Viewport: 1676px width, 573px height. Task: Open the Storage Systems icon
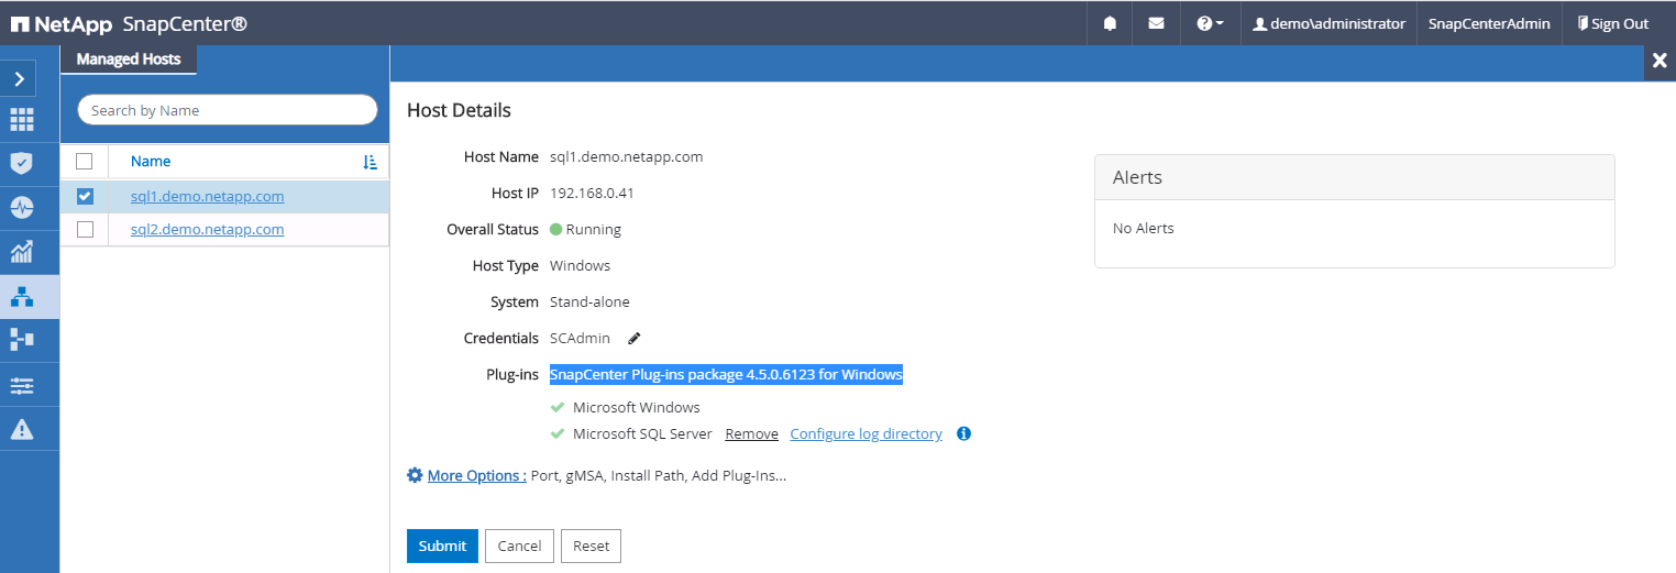[x=21, y=340]
